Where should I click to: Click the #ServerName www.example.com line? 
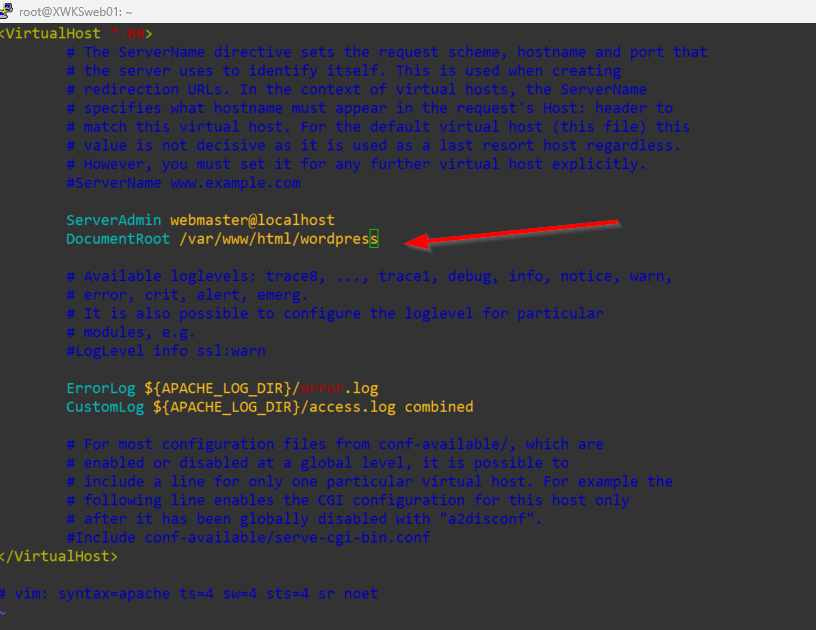pos(184,183)
